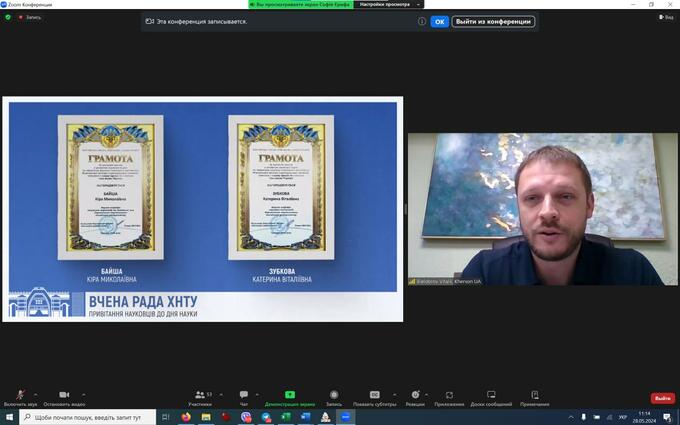The width and height of the screenshot is (680, 425).
Task: Click name ЗУБКОВА Катерина Віталіївна caption
Action: tap(282, 275)
